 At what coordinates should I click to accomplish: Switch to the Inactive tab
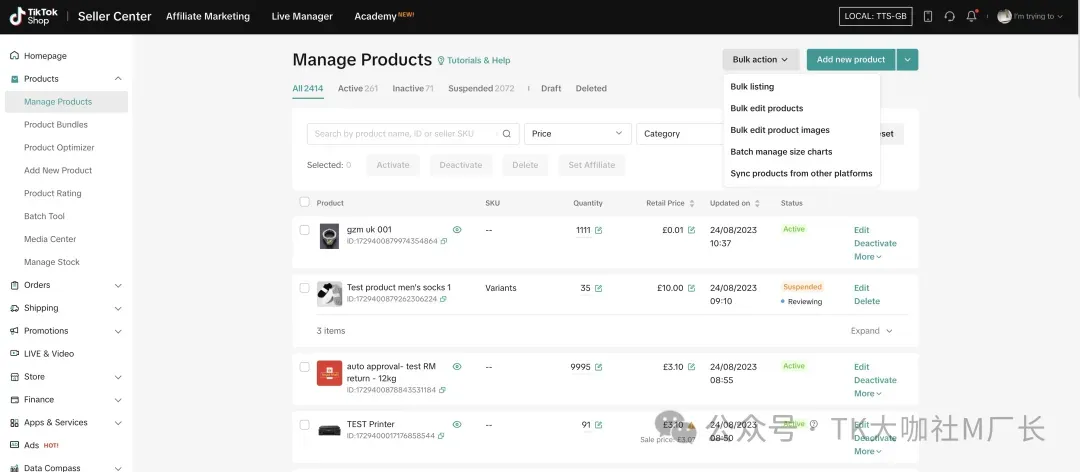(413, 88)
